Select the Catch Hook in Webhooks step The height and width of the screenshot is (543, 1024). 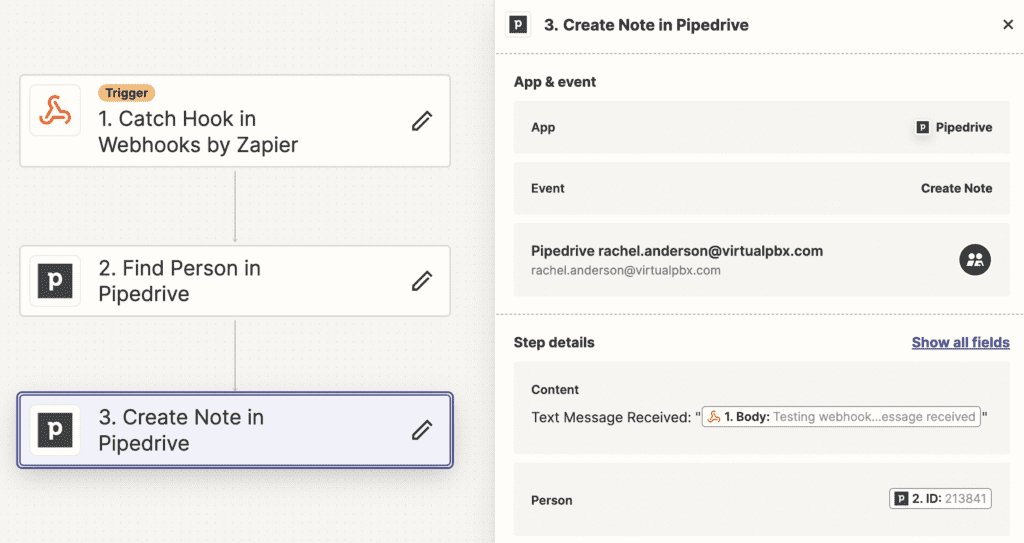[x=235, y=121]
